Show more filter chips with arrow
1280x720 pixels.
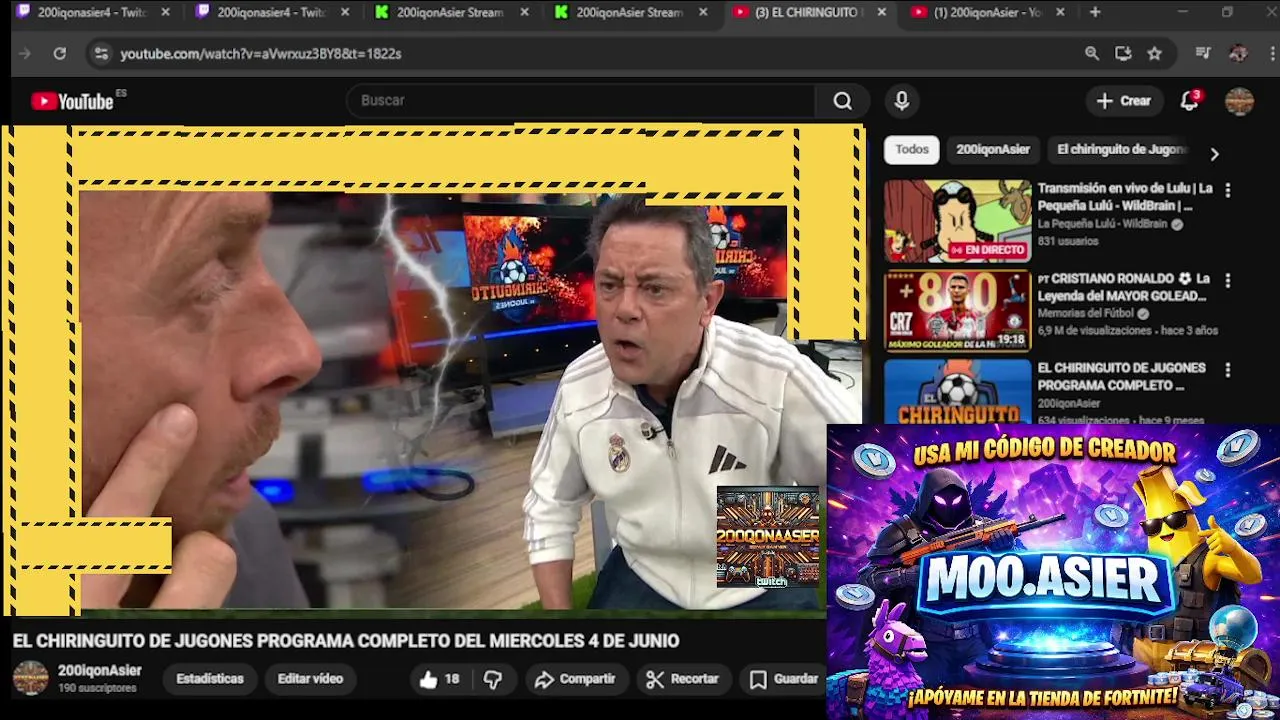pos(1214,154)
